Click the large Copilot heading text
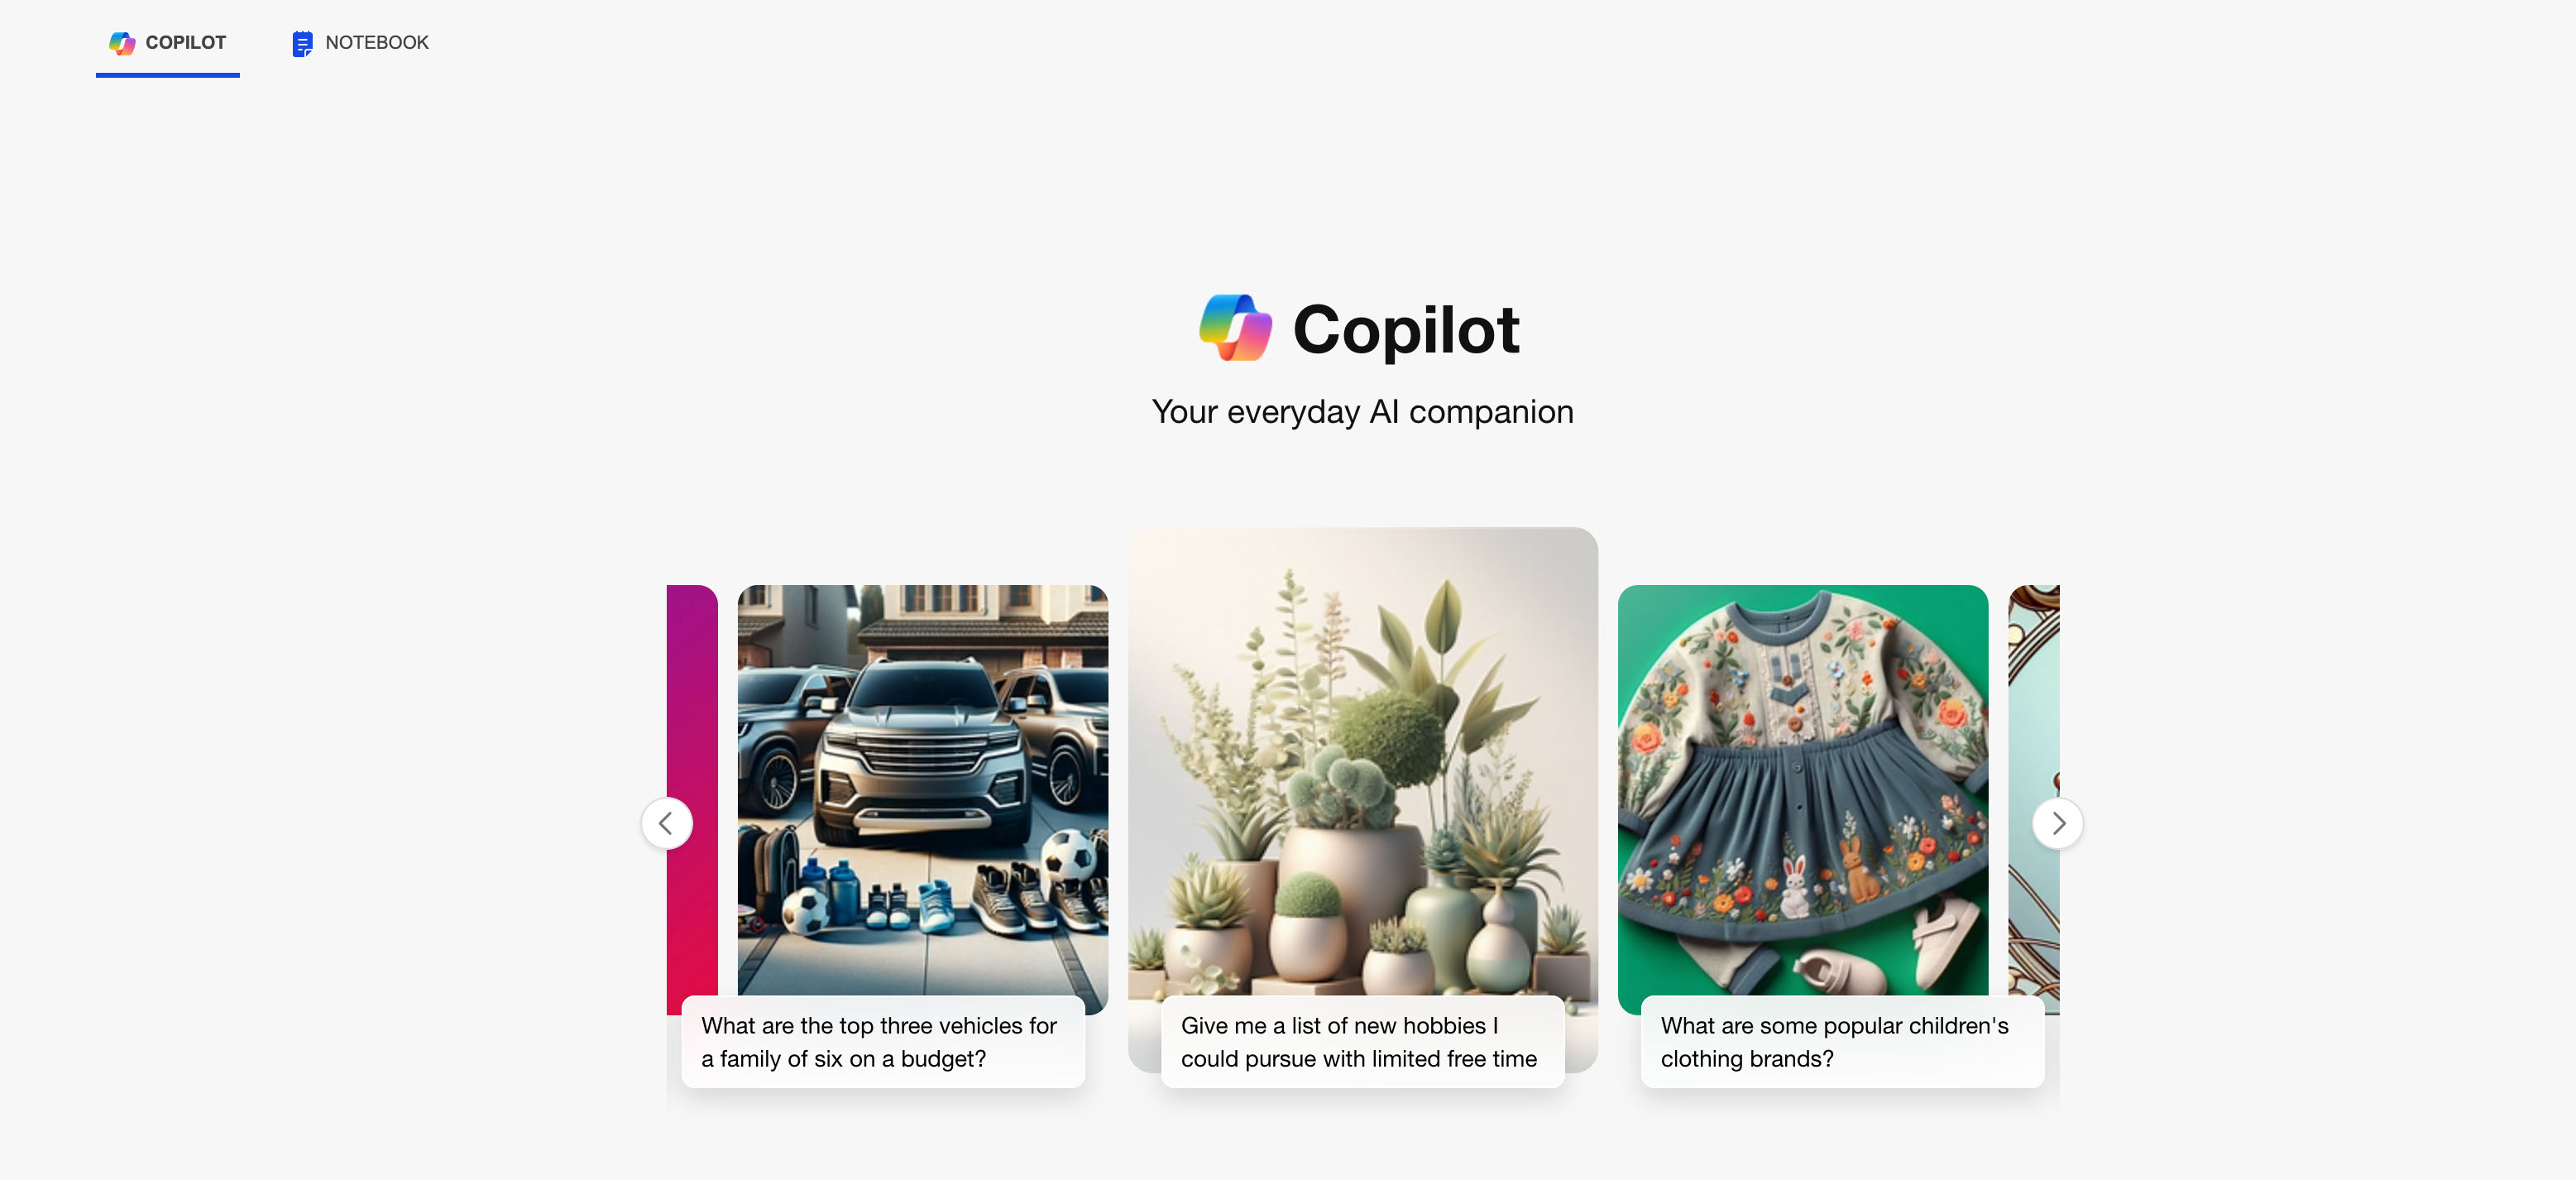Image resolution: width=2576 pixels, height=1180 pixels. point(1406,329)
